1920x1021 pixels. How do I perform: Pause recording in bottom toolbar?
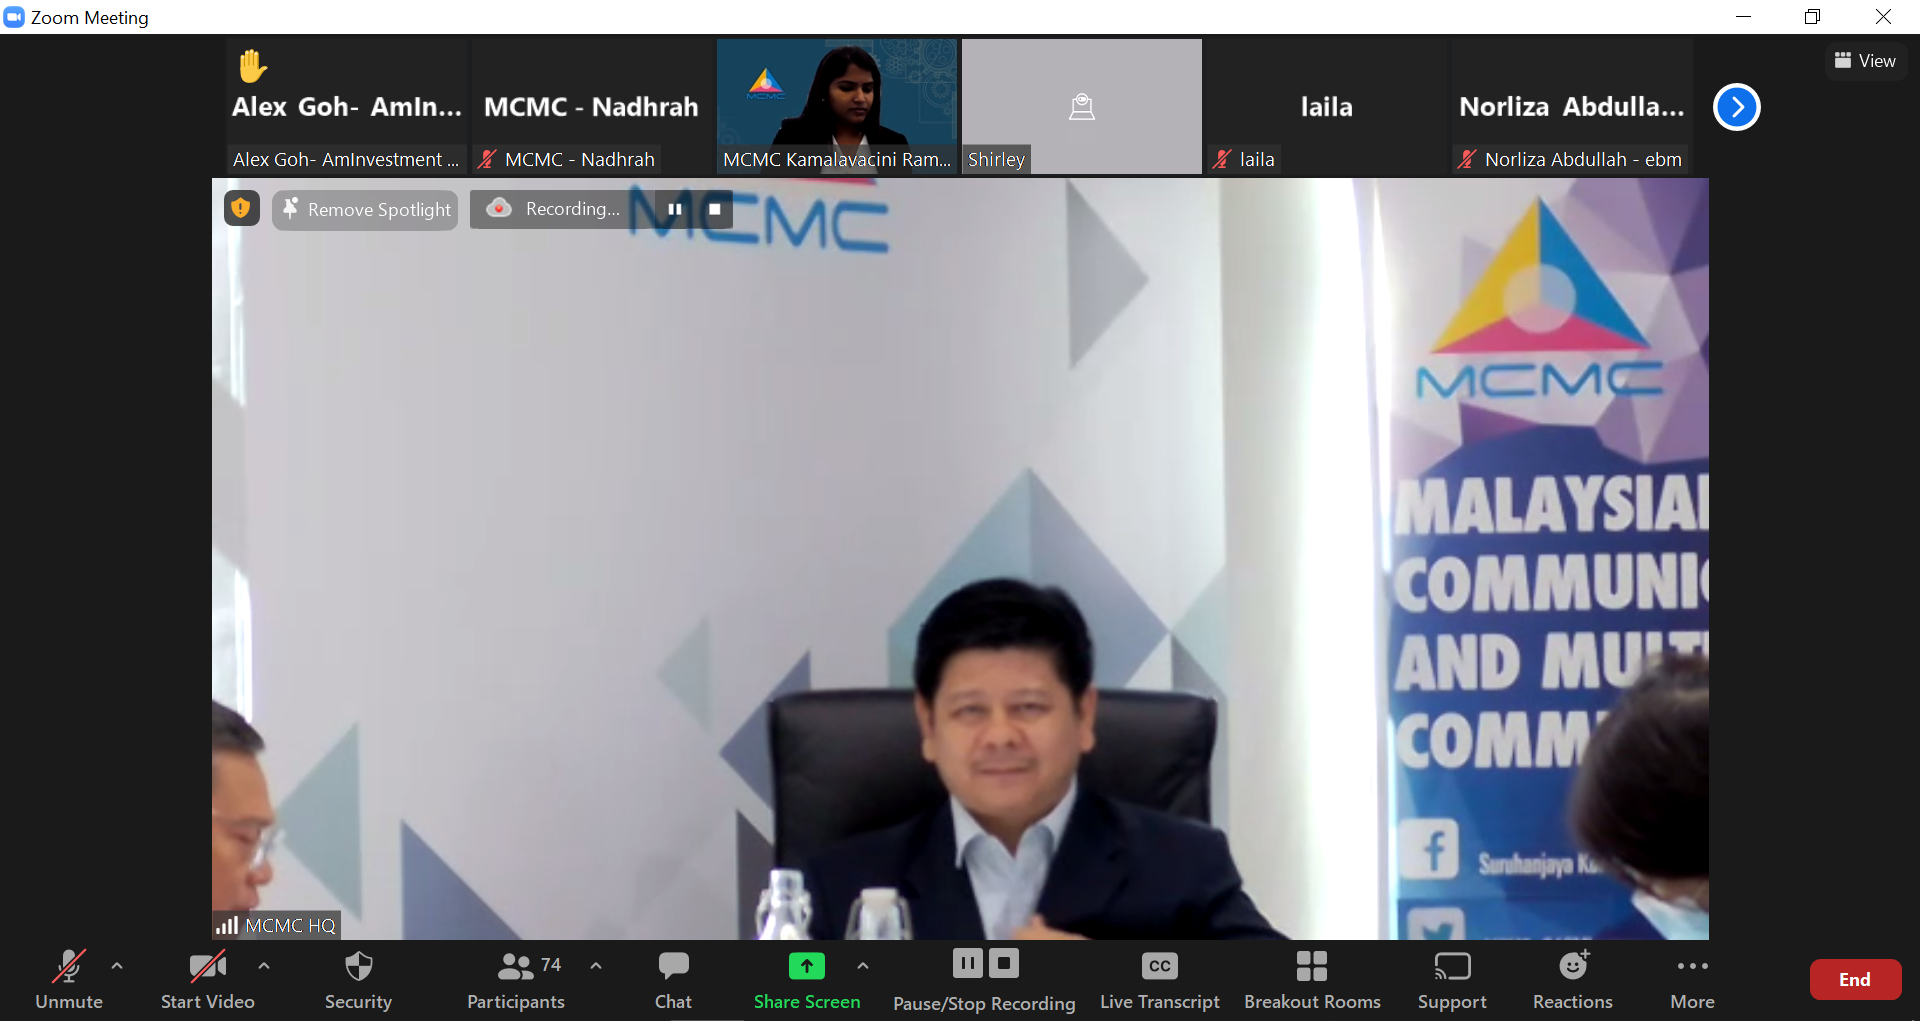pos(967,963)
